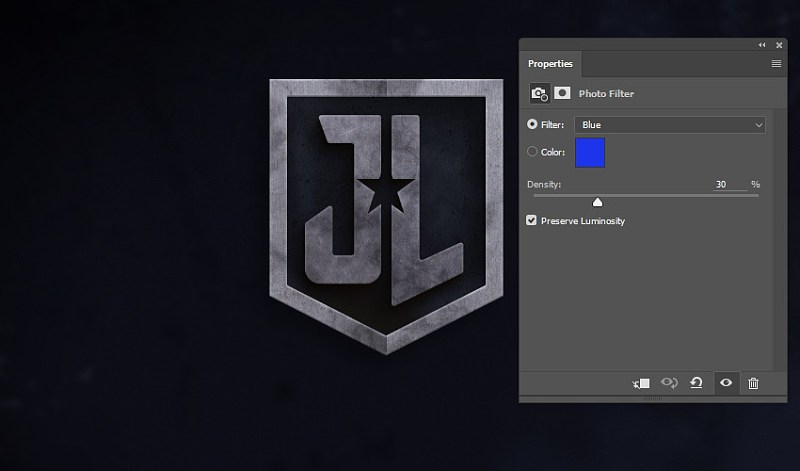Screen dimensions: 800x471
Task: Click the Photo Filter title text
Action: tap(606, 94)
